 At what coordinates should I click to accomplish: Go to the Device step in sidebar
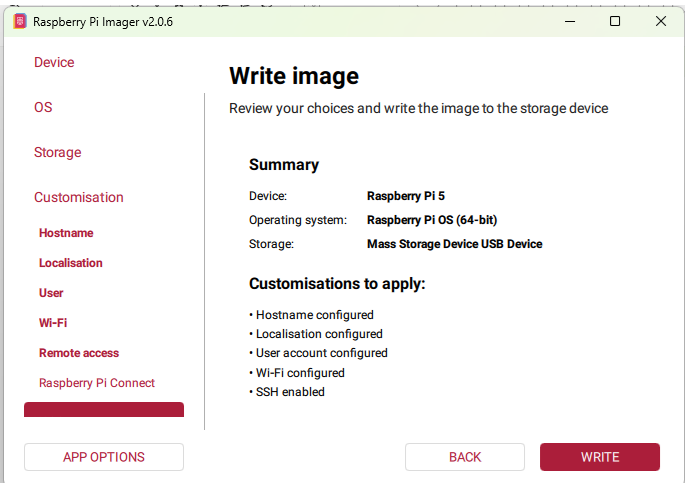pos(54,62)
